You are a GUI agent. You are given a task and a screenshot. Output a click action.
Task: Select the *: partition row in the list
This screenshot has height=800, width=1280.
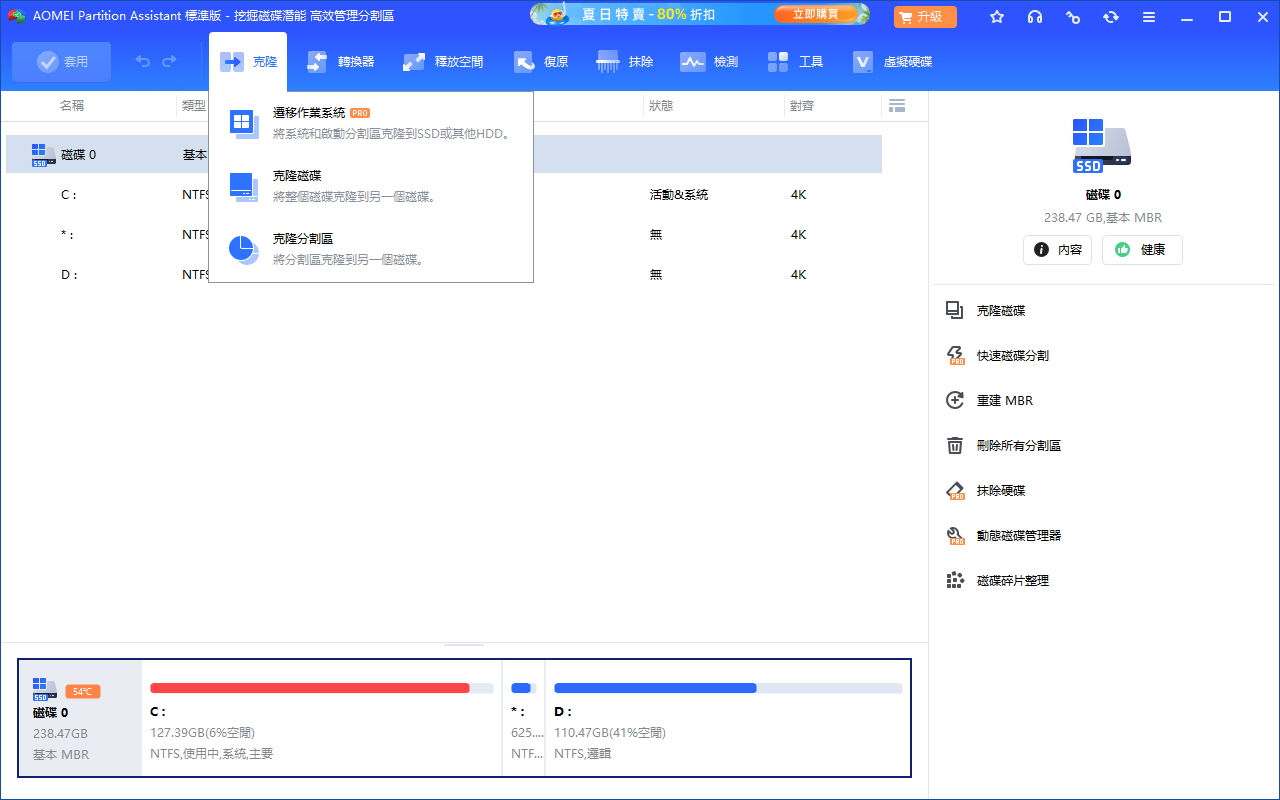[x=444, y=235]
